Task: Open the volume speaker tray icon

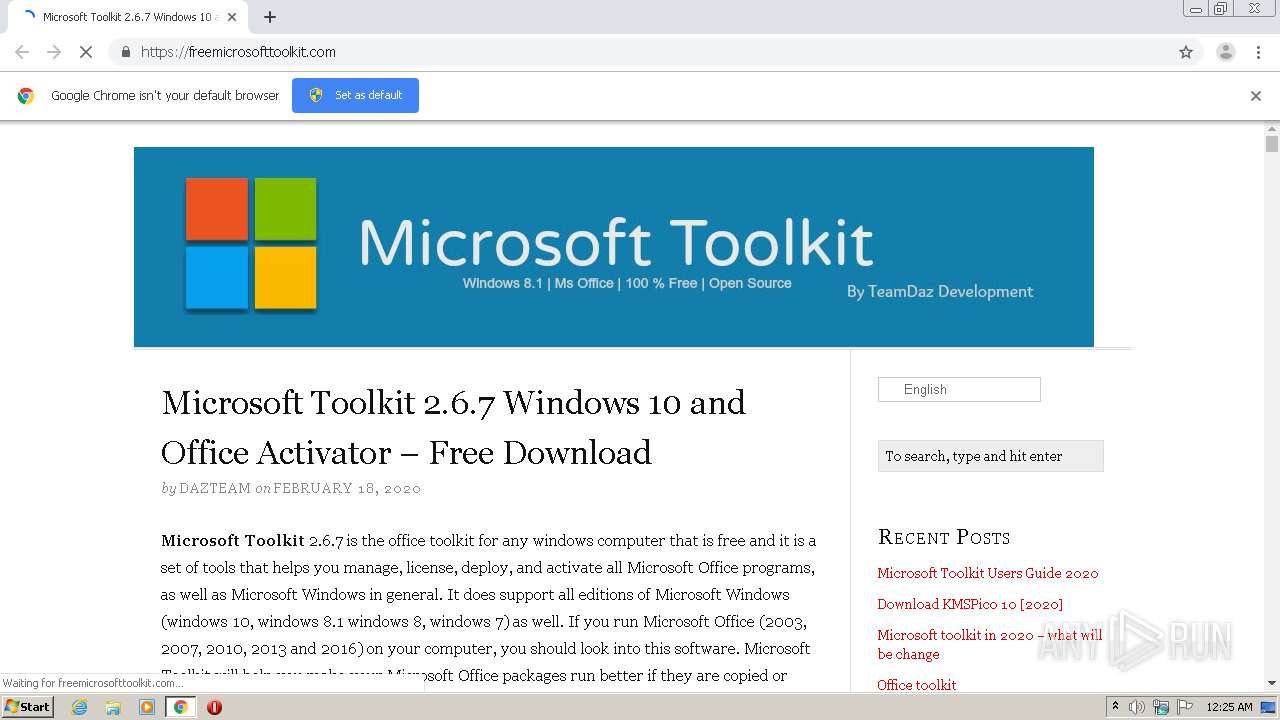Action: [x=1137, y=707]
